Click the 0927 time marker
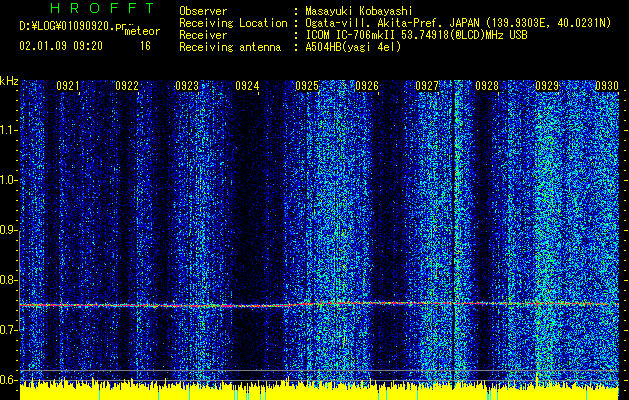Screen dimensions: 629x400 tap(427, 86)
